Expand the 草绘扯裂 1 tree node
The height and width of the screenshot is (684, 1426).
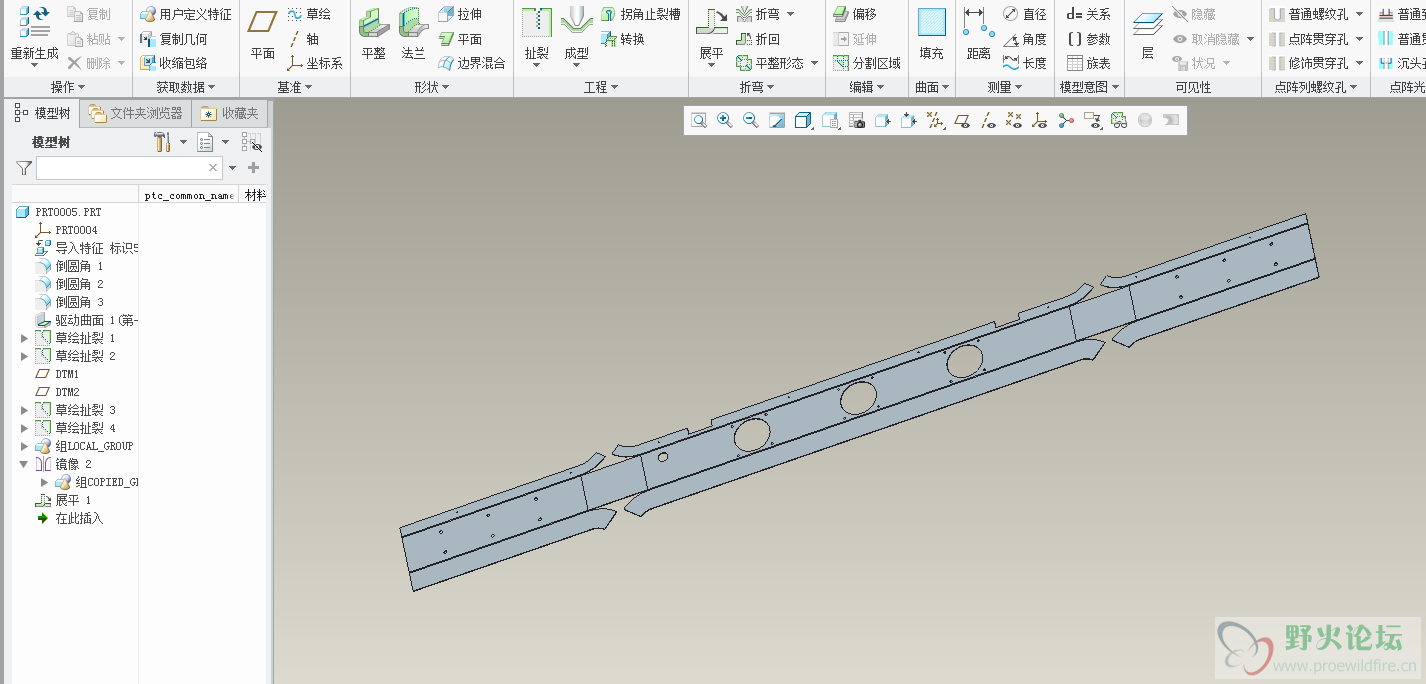click(x=25, y=338)
